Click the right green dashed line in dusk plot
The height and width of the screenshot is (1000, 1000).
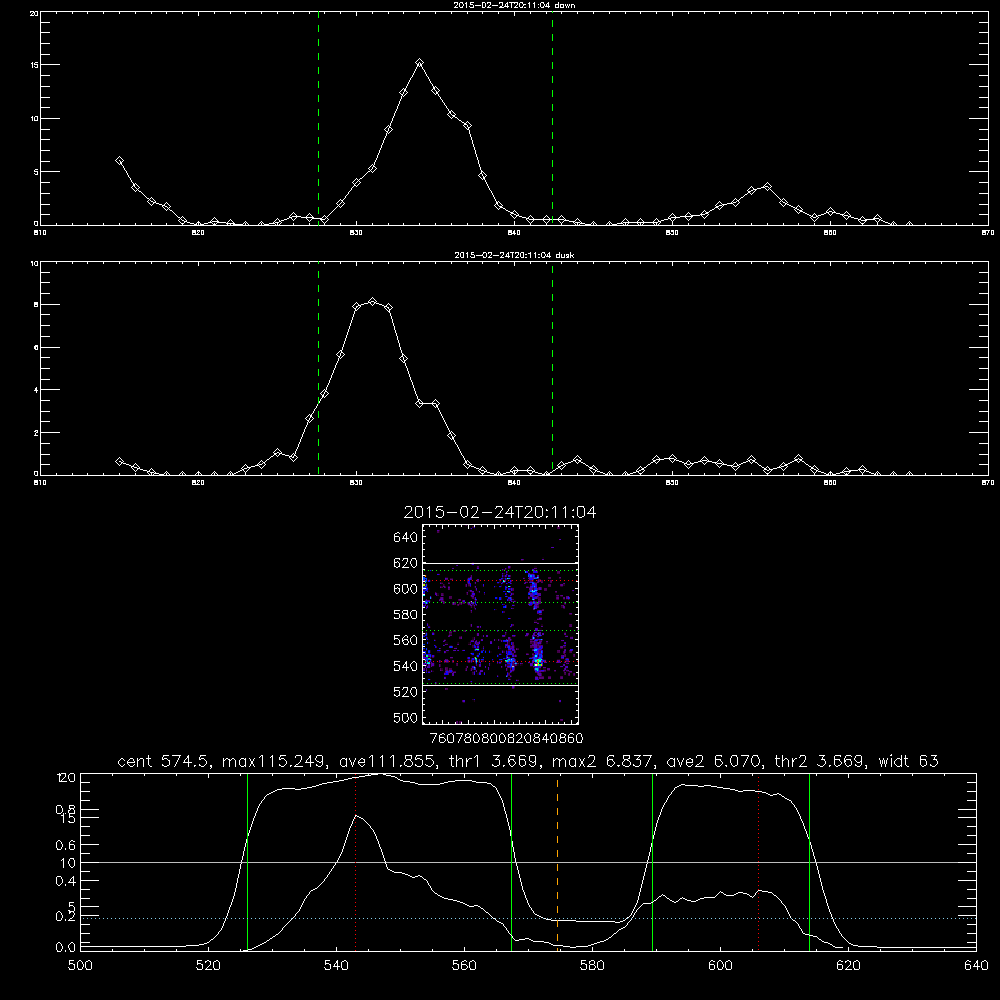click(552, 368)
